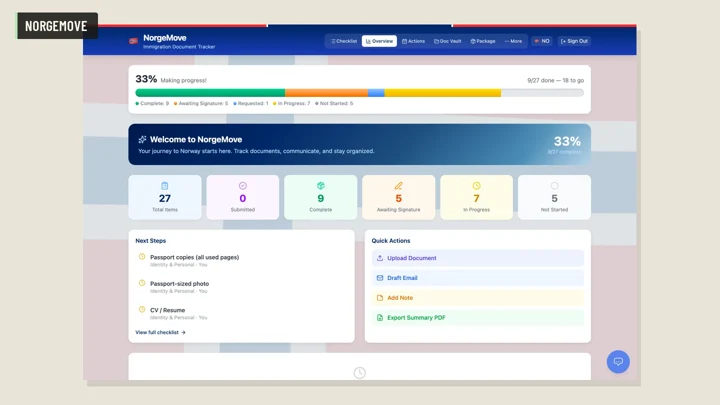This screenshot has height=405, width=720.
Task: Click the Submitted checkmark circle icon
Action: click(242, 186)
